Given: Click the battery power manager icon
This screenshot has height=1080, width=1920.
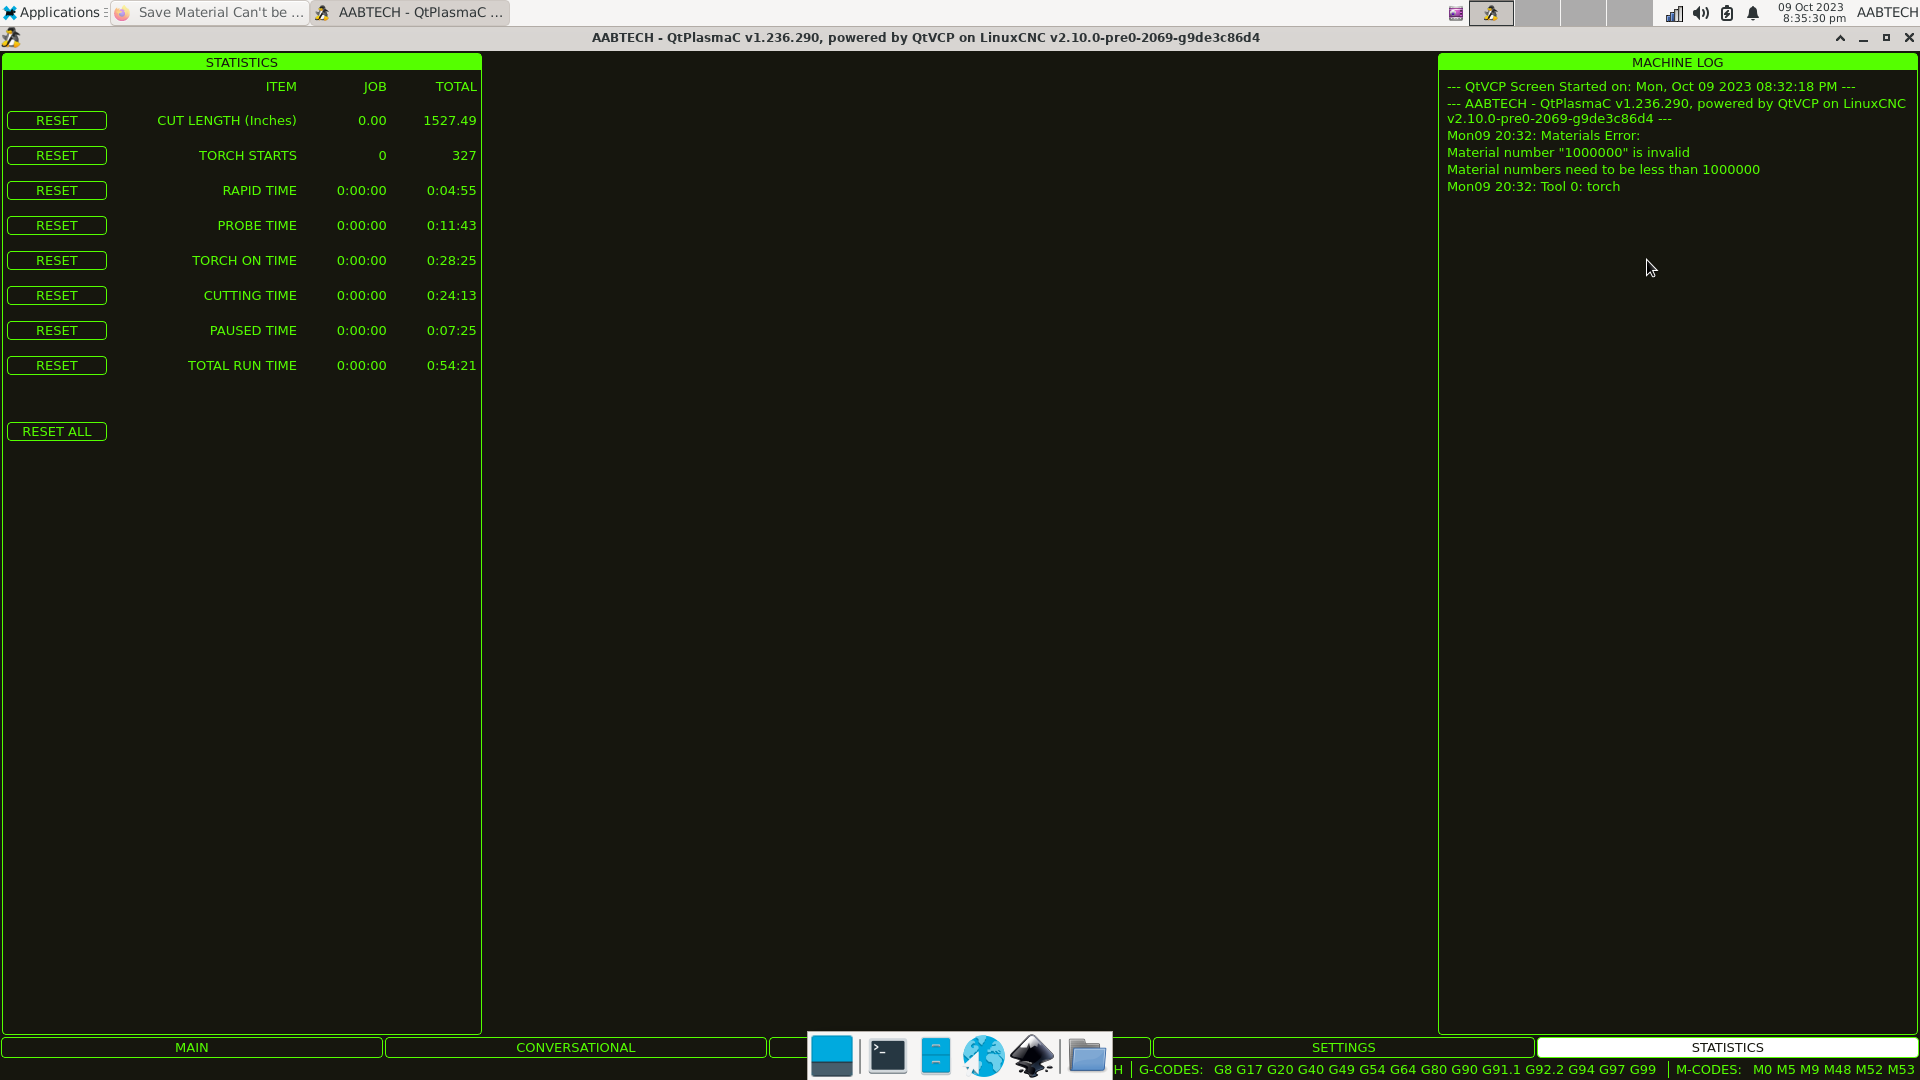Looking at the screenshot, I should pos(1727,13).
